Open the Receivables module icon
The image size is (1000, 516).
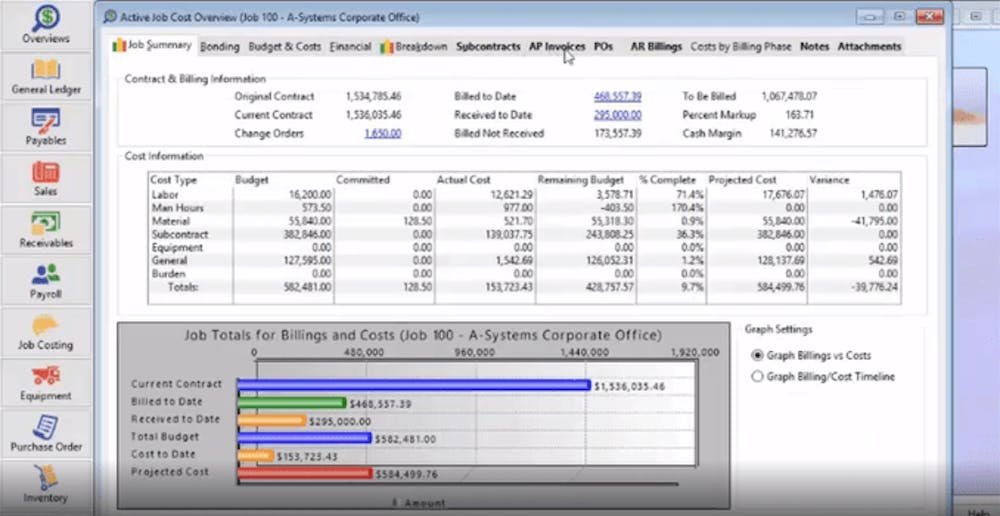pos(46,223)
